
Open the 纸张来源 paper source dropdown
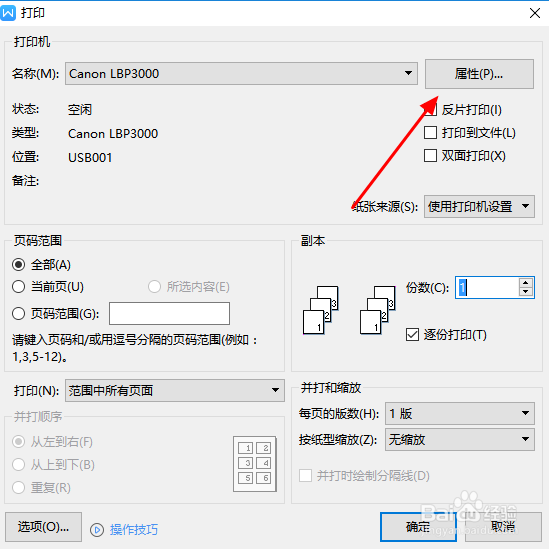479,207
